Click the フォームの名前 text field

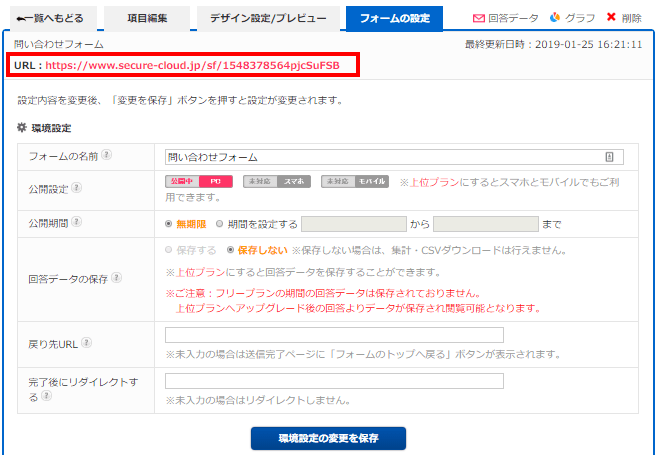394,156
